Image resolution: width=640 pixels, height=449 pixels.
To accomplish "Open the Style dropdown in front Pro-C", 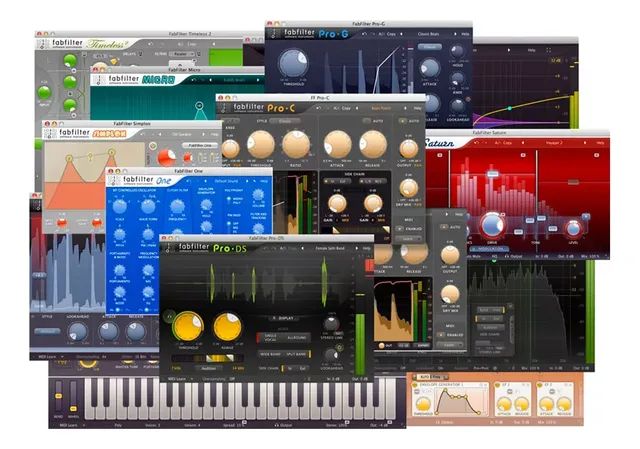I will (x=285, y=121).
